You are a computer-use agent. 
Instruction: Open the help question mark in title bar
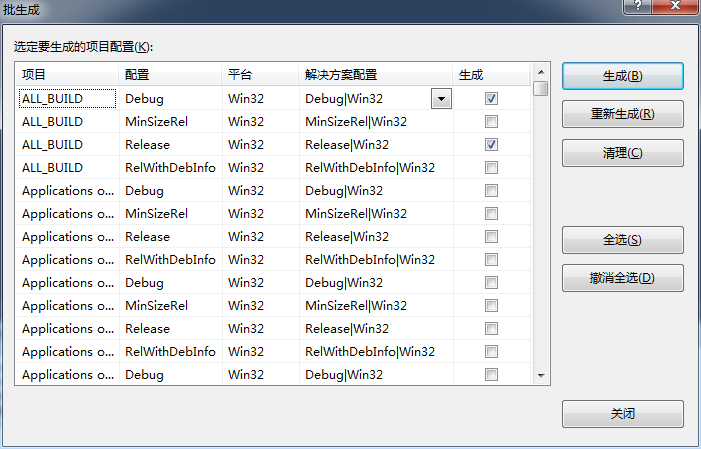638,6
